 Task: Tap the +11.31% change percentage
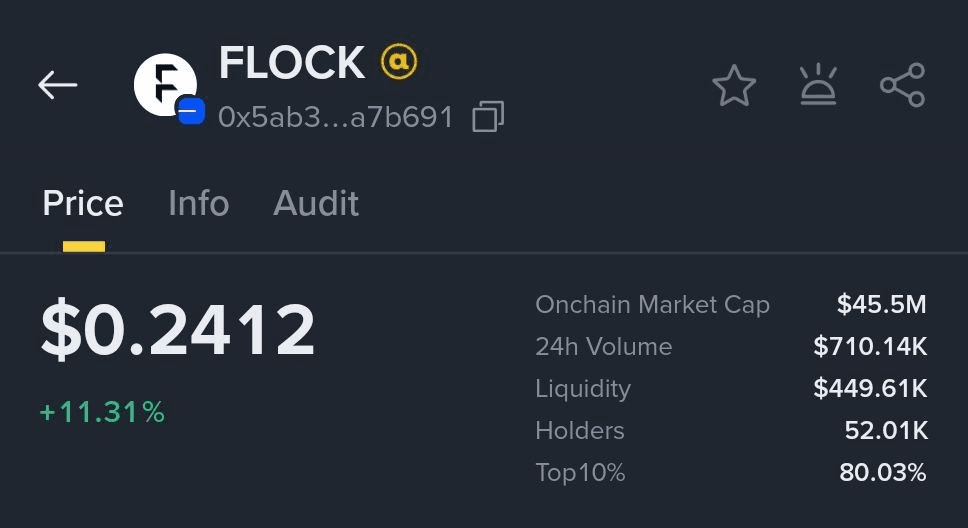(x=102, y=412)
